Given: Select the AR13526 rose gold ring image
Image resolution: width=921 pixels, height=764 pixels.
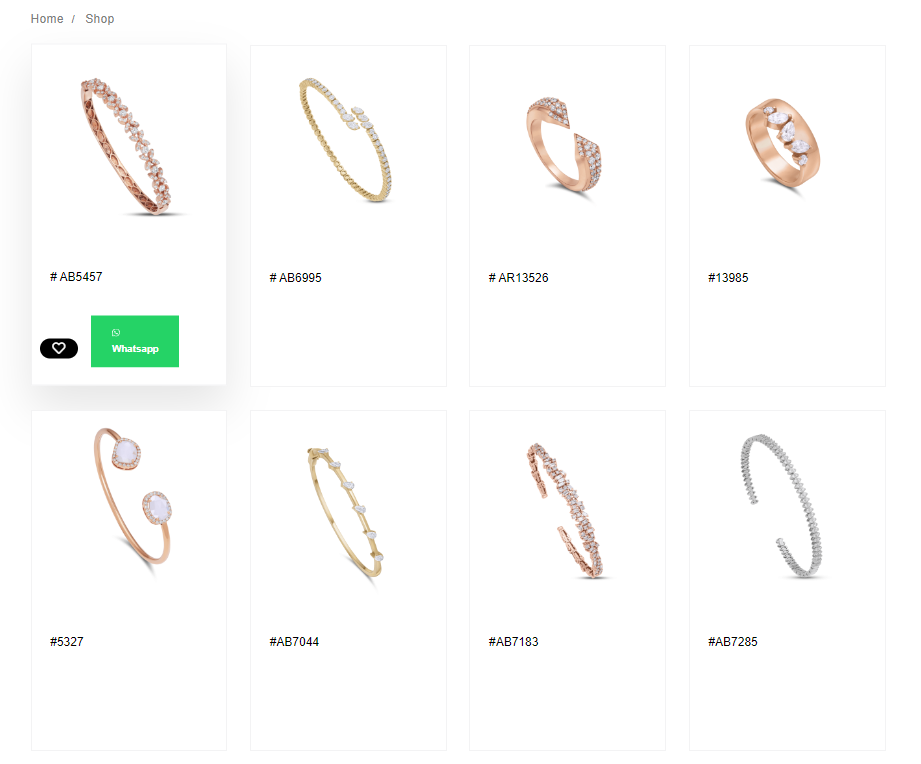Looking at the screenshot, I should click(566, 146).
